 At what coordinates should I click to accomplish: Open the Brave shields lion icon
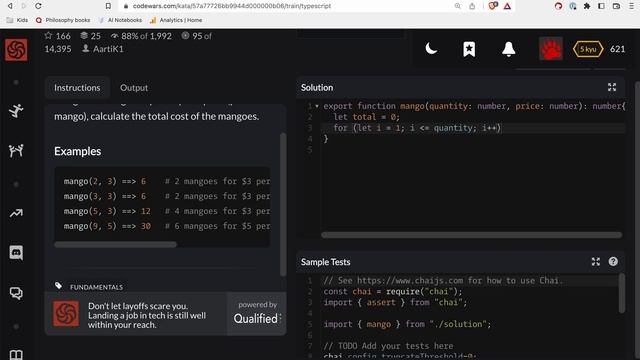point(493,6)
